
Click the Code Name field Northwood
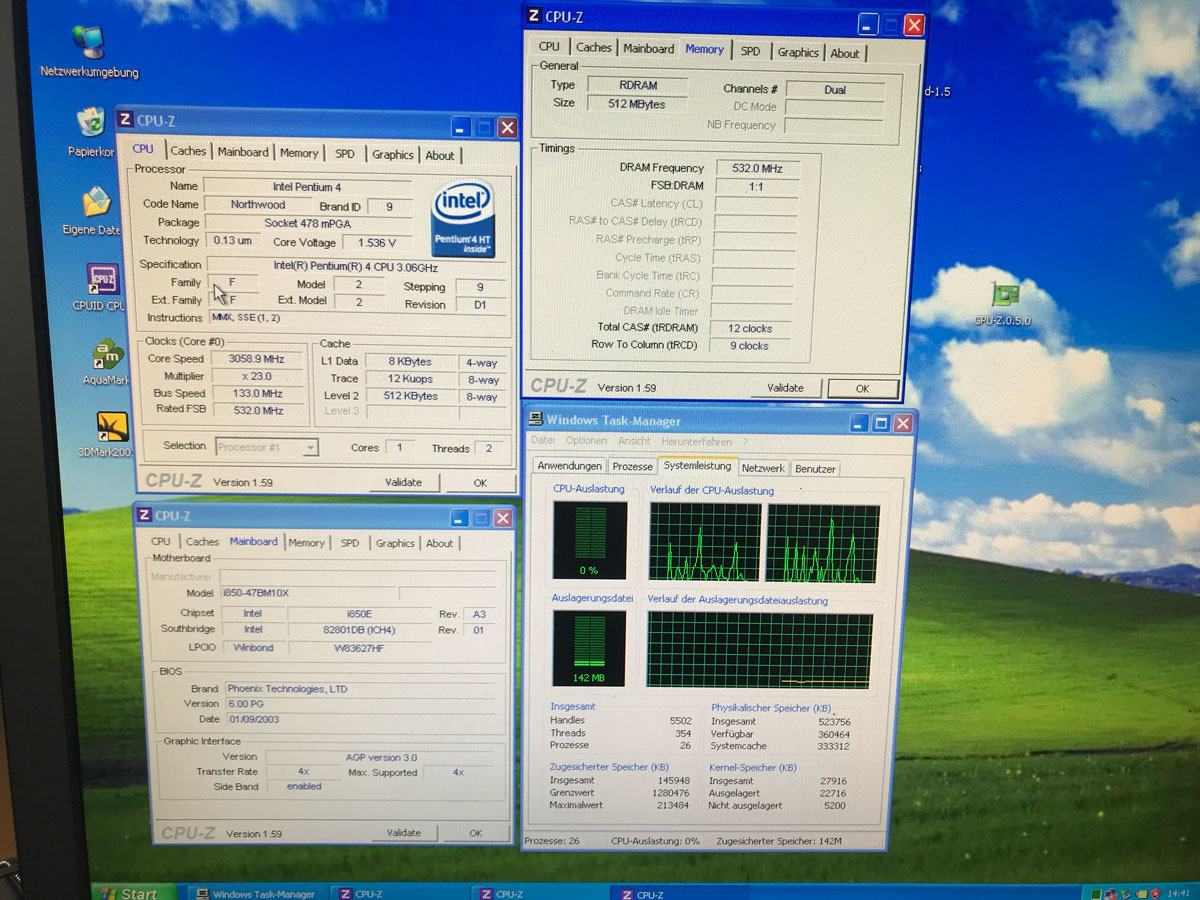[258, 204]
